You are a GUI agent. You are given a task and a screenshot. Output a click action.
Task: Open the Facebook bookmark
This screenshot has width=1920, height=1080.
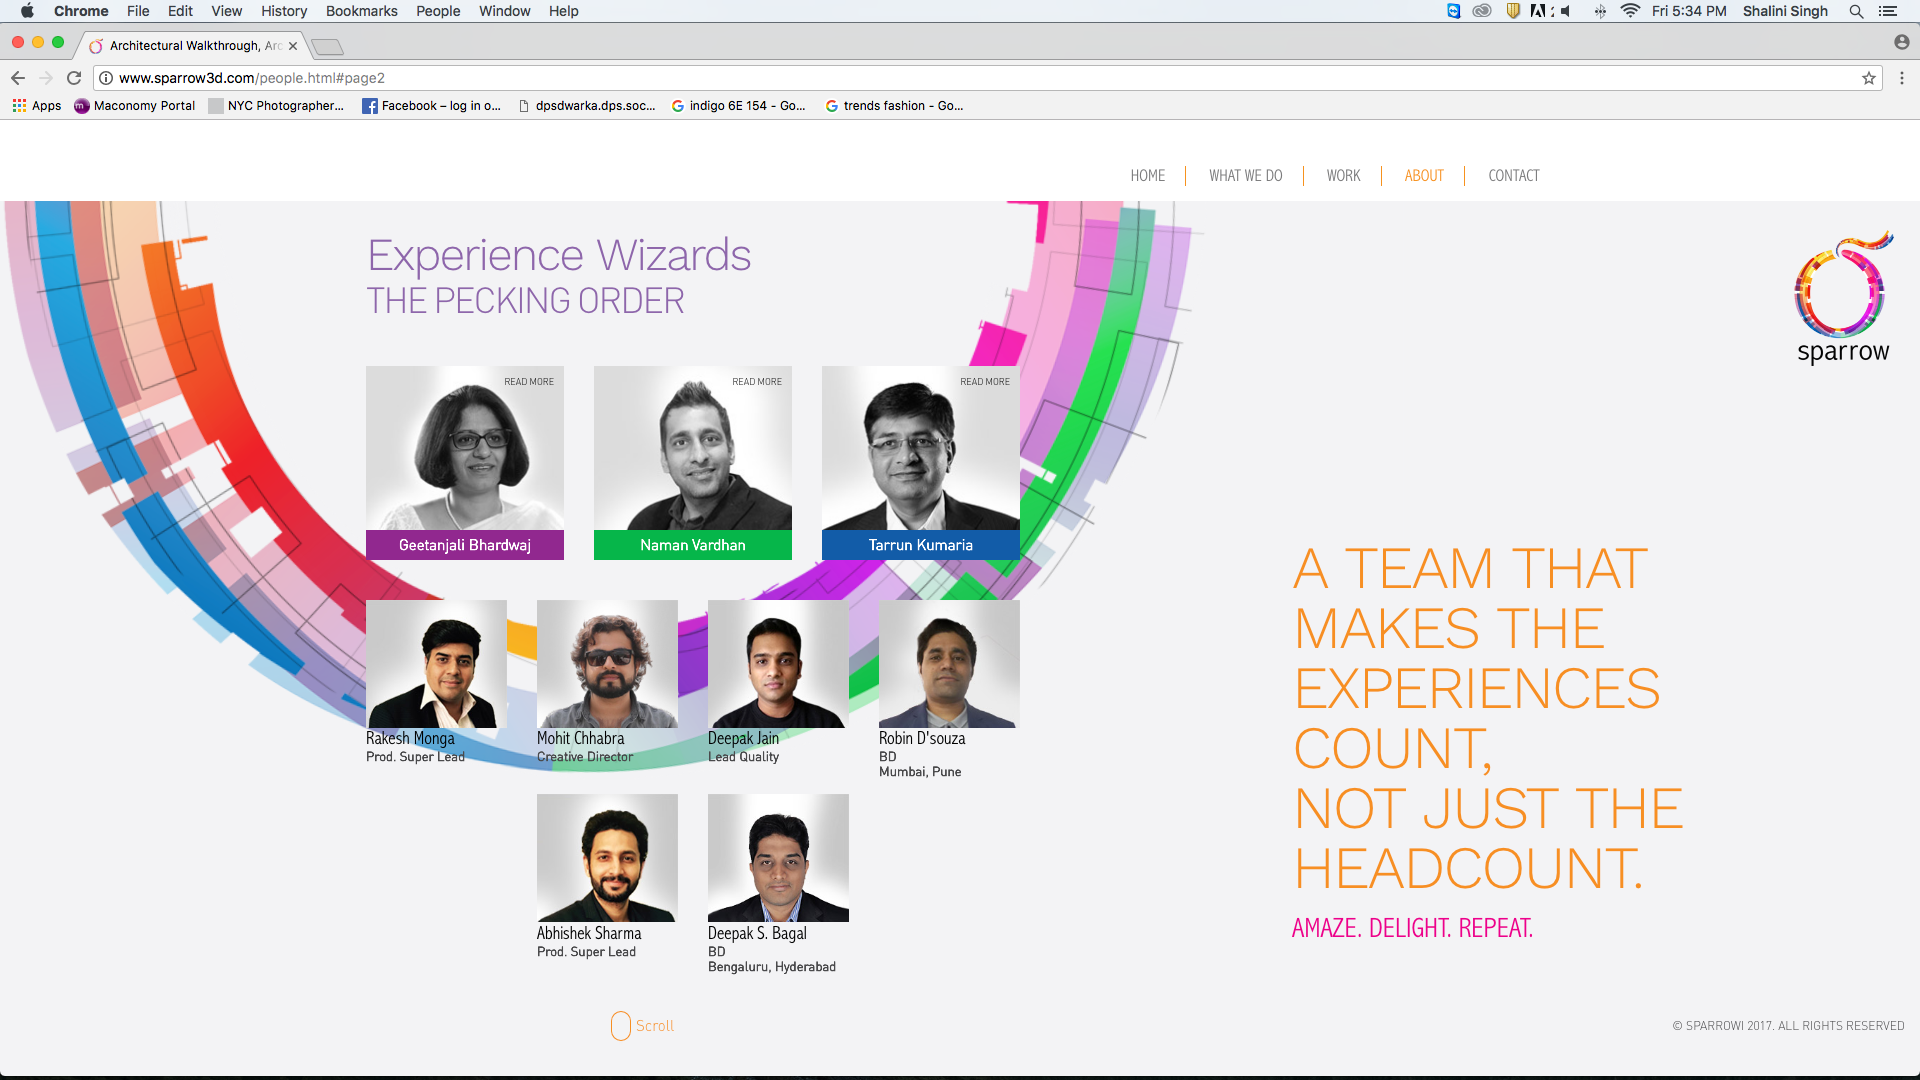point(431,106)
